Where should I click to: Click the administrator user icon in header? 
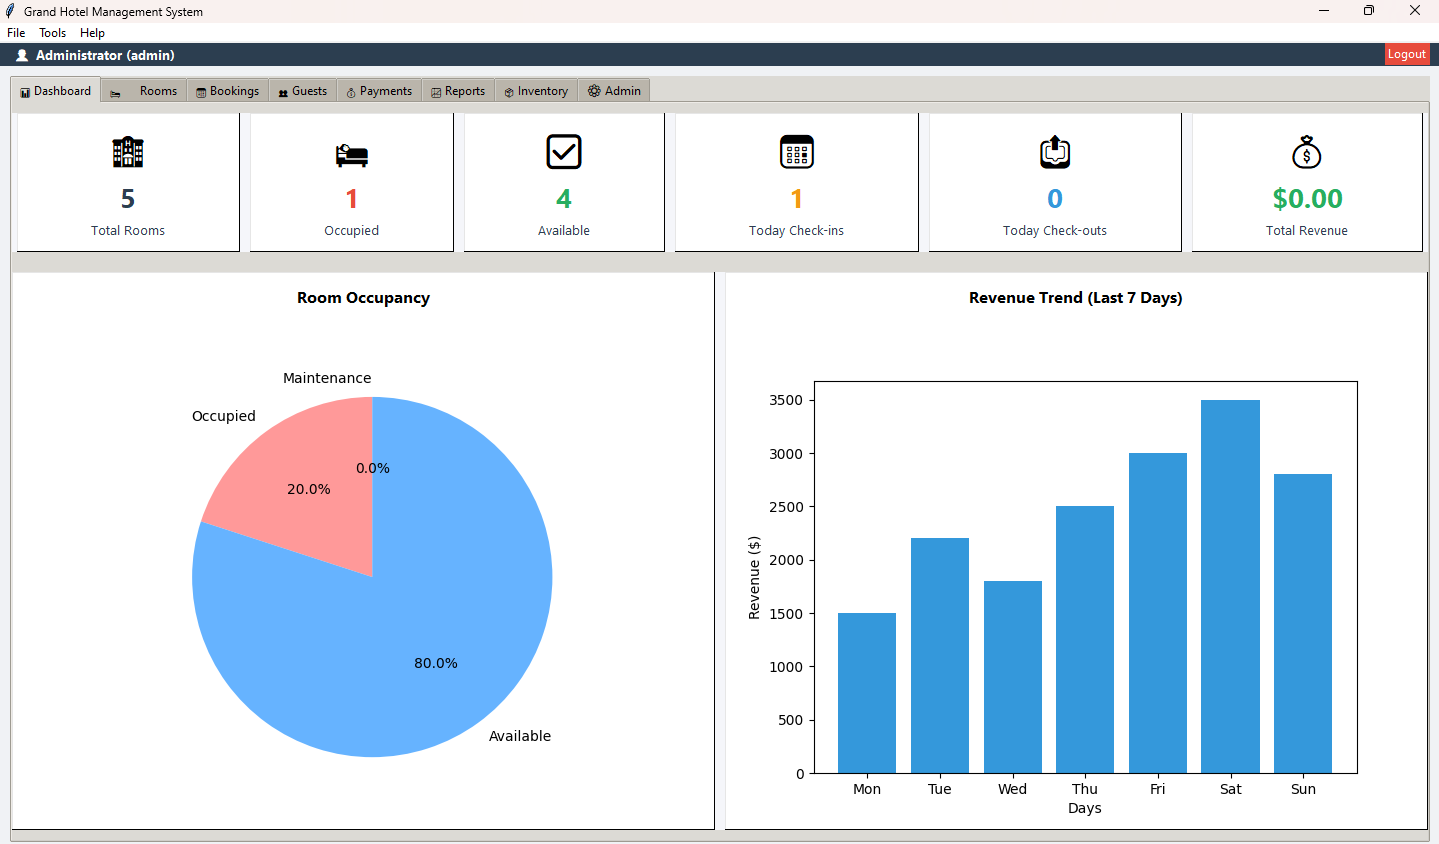coord(22,56)
